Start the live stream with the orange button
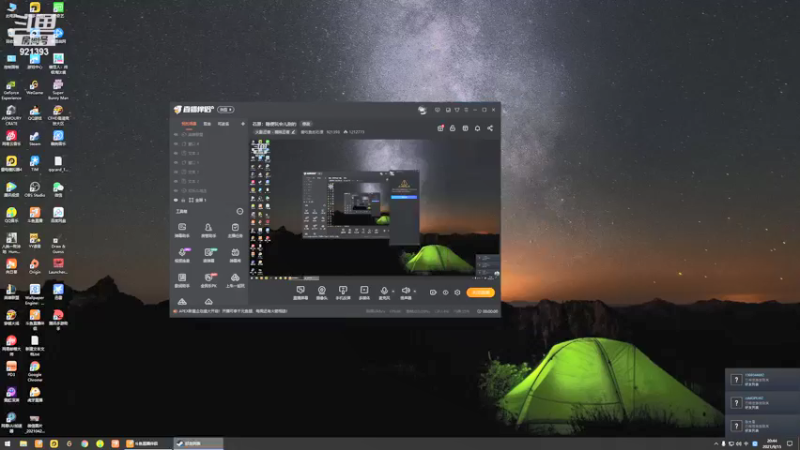 coord(481,293)
